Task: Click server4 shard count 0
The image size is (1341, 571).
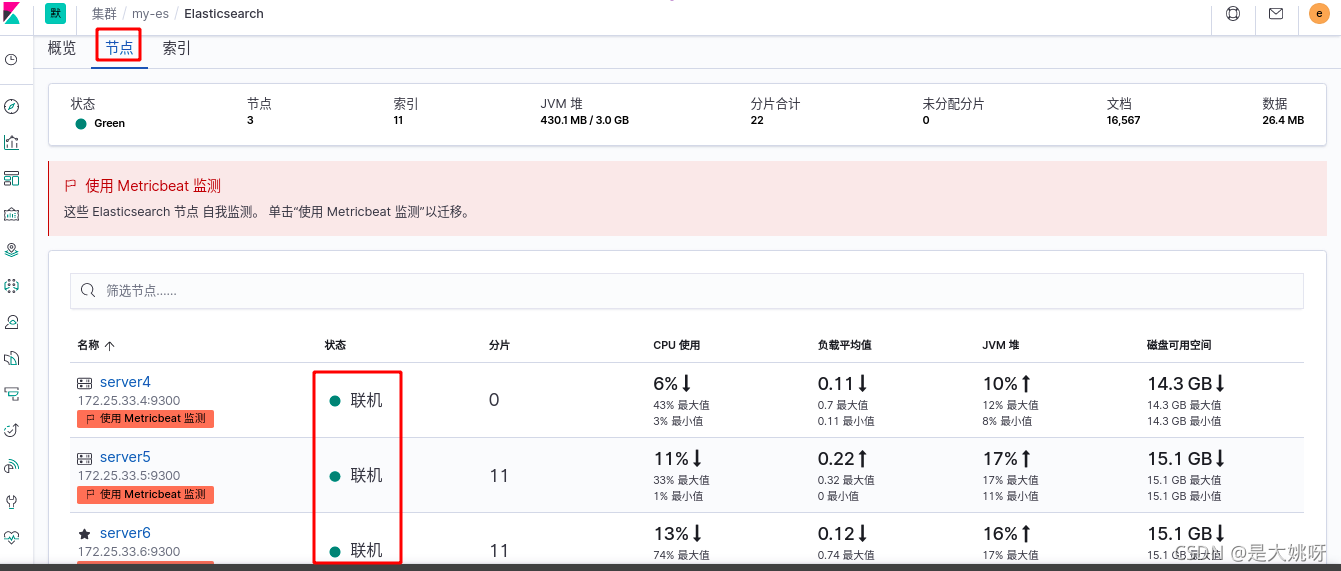Action: coord(494,400)
